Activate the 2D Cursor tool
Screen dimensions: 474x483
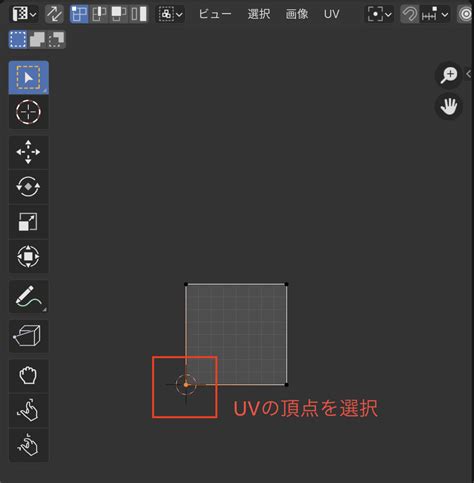click(x=28, y=112)
